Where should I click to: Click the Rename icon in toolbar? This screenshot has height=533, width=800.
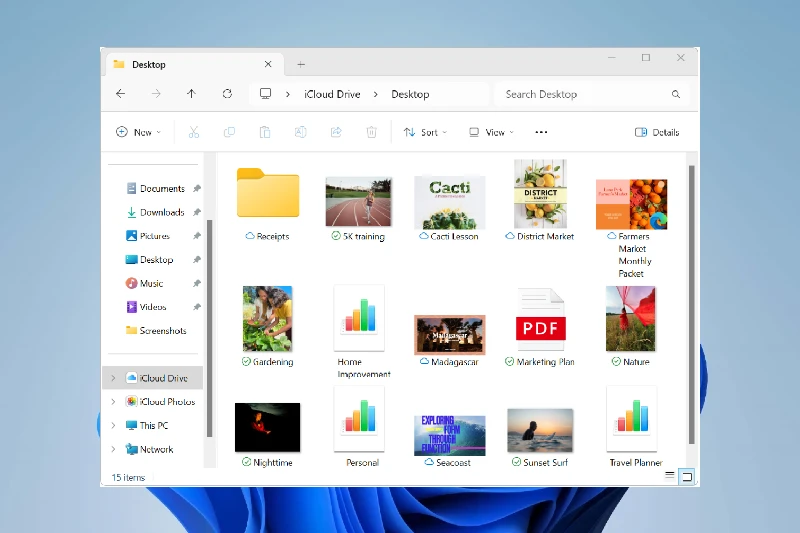tap(300, 132)
